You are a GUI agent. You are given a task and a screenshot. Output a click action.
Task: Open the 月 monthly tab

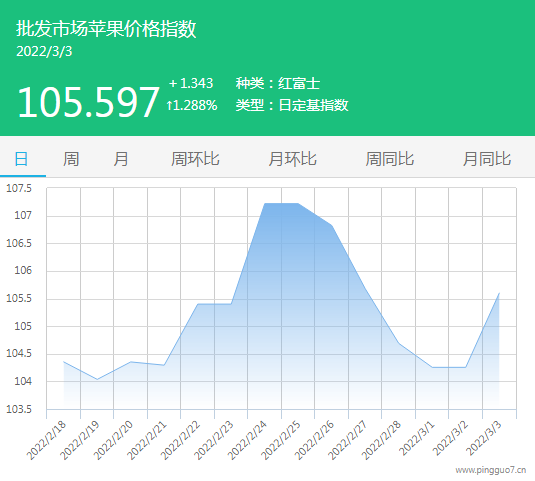click(x=121, y=159)
